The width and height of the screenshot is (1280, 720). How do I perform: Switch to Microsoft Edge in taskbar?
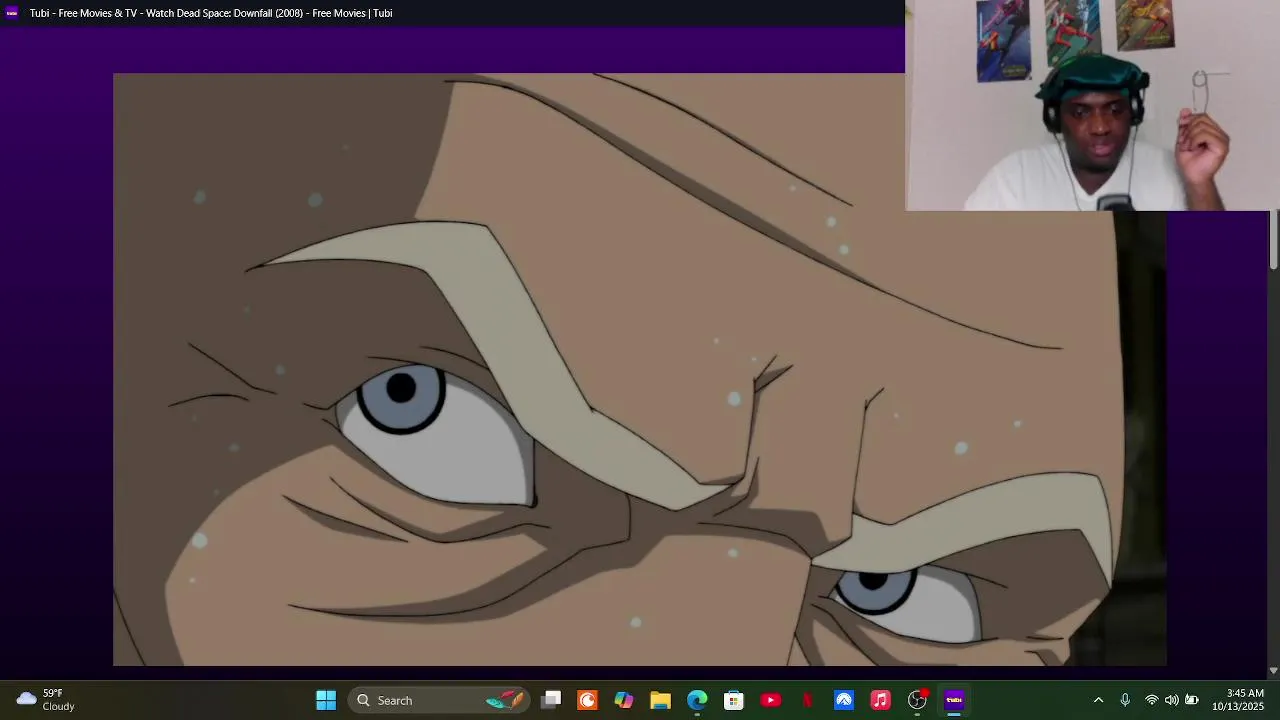697,700
